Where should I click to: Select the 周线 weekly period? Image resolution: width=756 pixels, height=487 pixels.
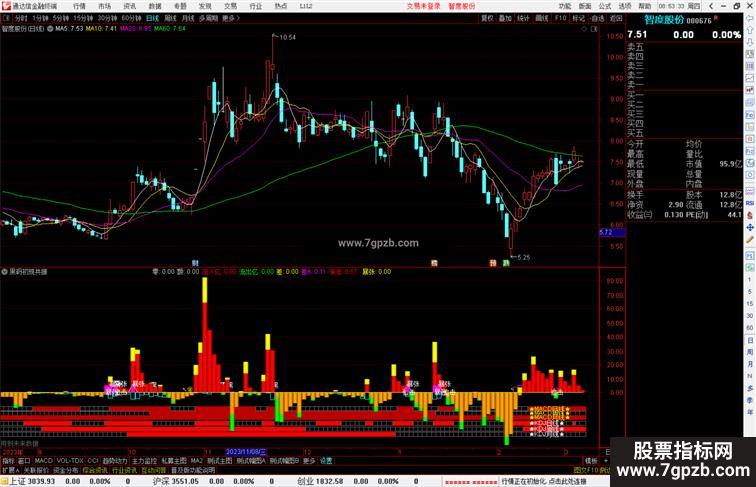(170, 18)
